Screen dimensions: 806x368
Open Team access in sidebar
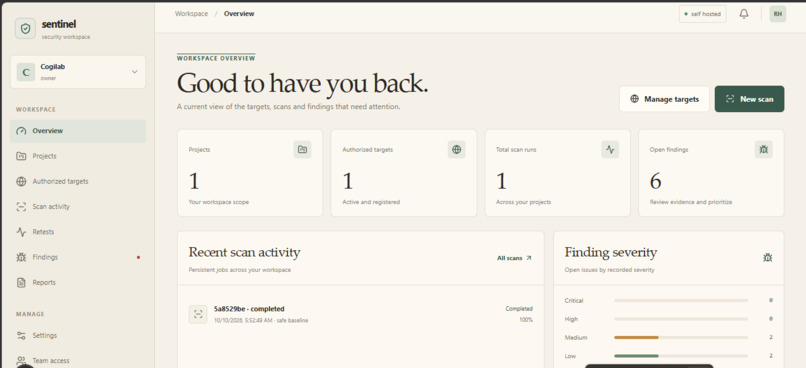tap(78, 361)
